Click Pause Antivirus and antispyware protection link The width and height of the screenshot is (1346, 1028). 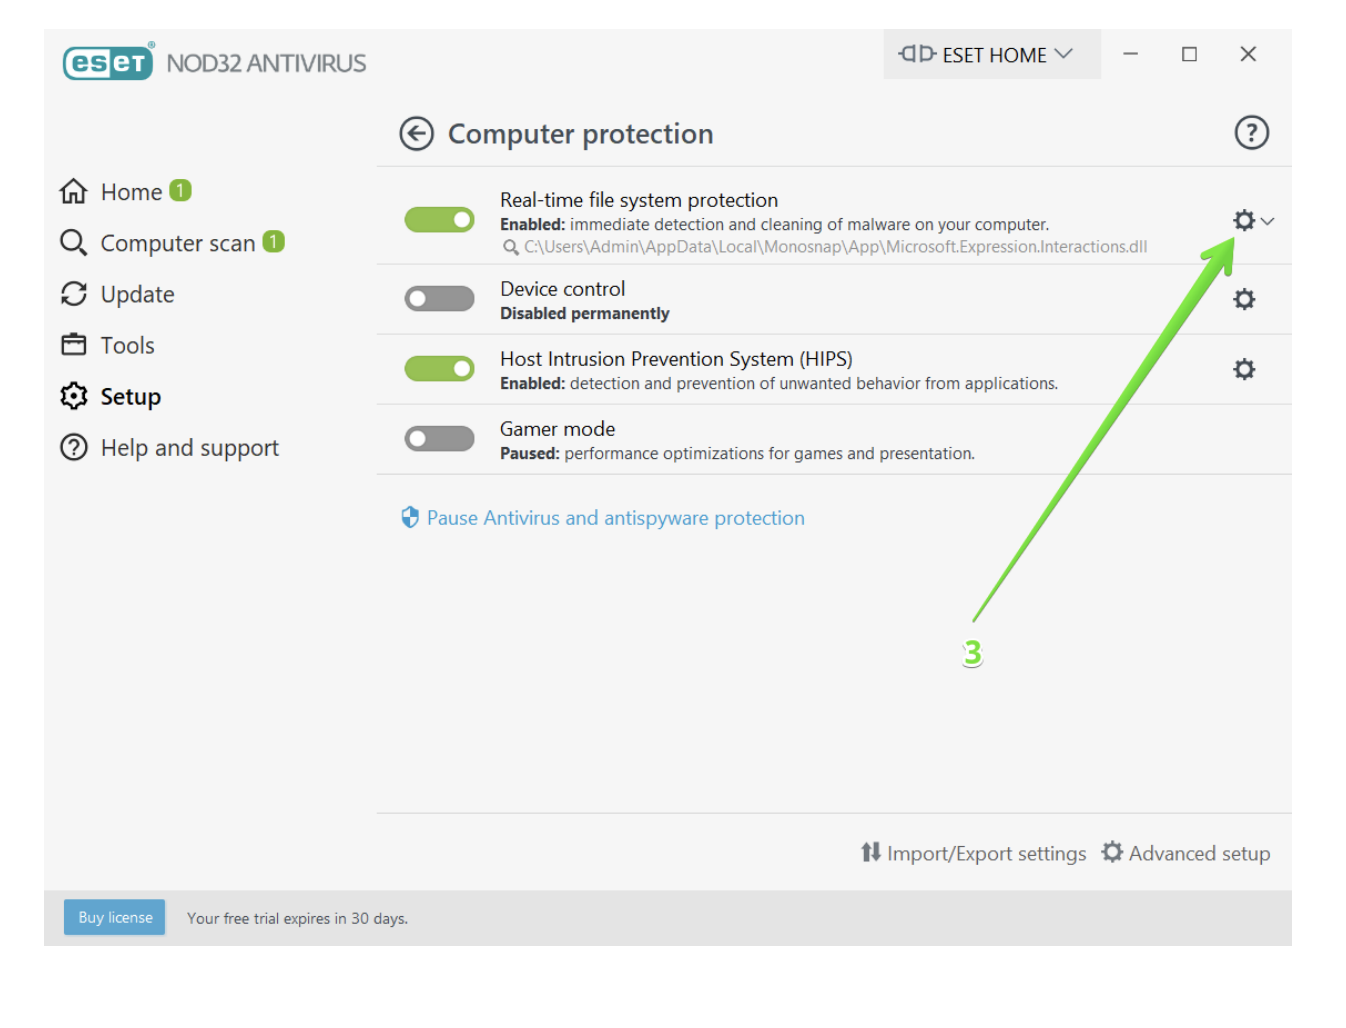615,518
